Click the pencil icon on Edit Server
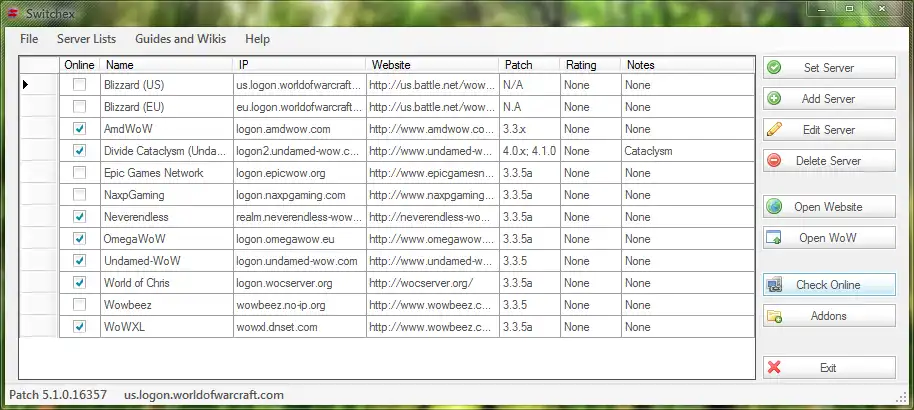Viewport: 914px width, 410px height. [774, 129]
